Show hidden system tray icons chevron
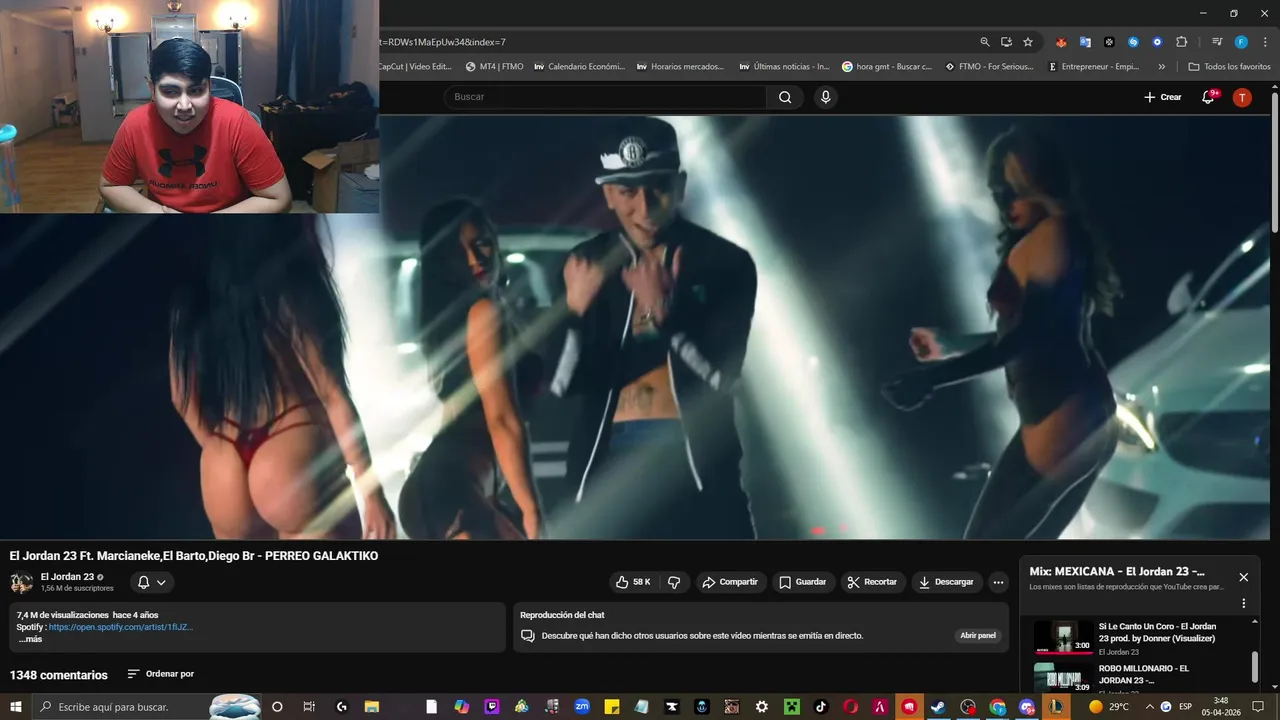Screen dimensions: 1280x720 (x=1148, y=707)
